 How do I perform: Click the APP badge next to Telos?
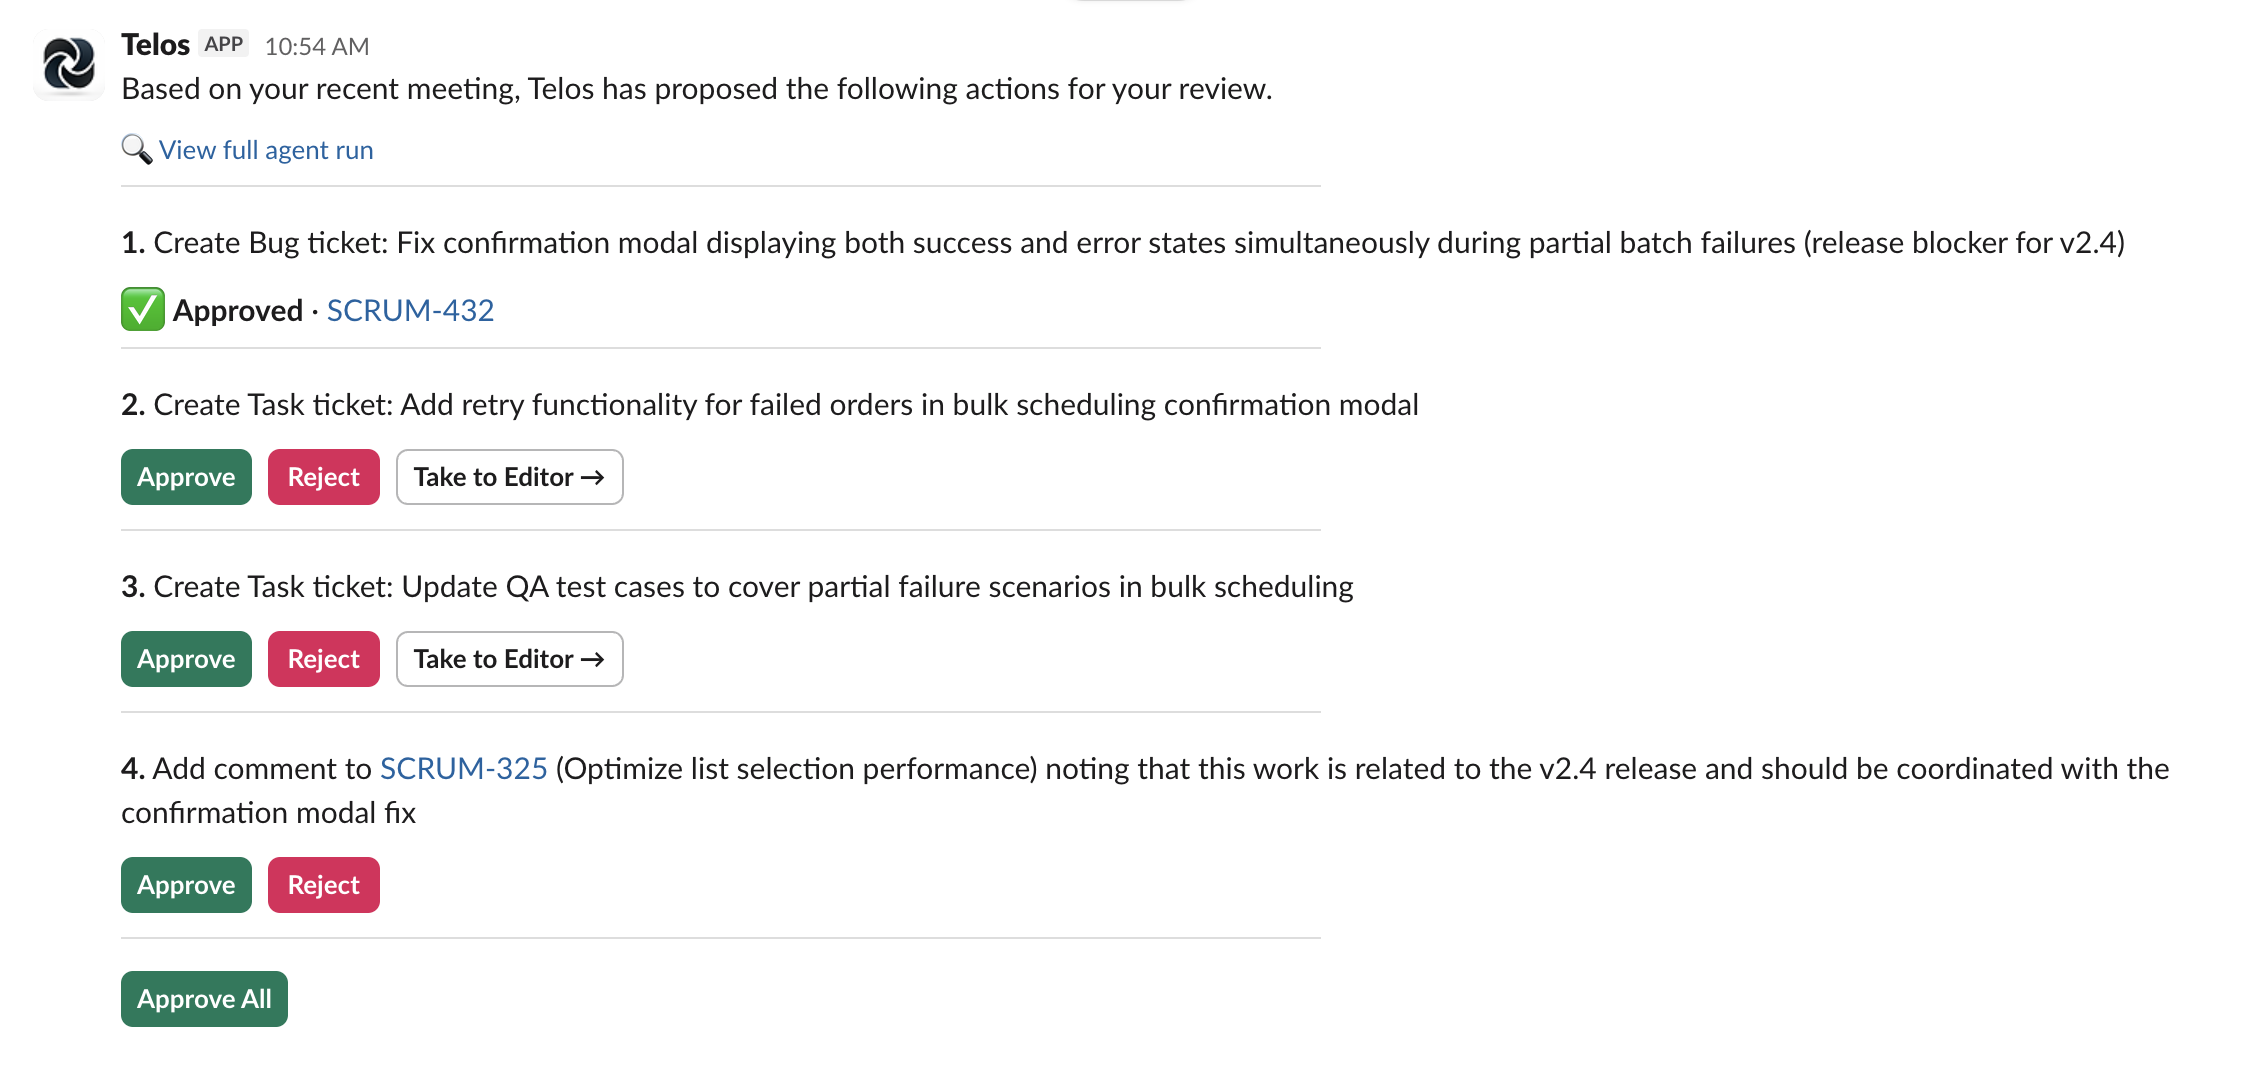(x=224, y=44)
